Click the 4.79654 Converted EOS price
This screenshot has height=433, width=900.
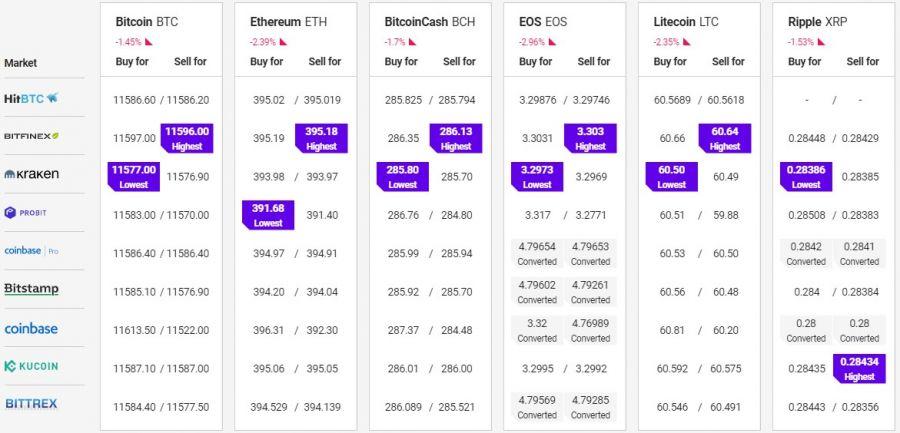point(537,253)
